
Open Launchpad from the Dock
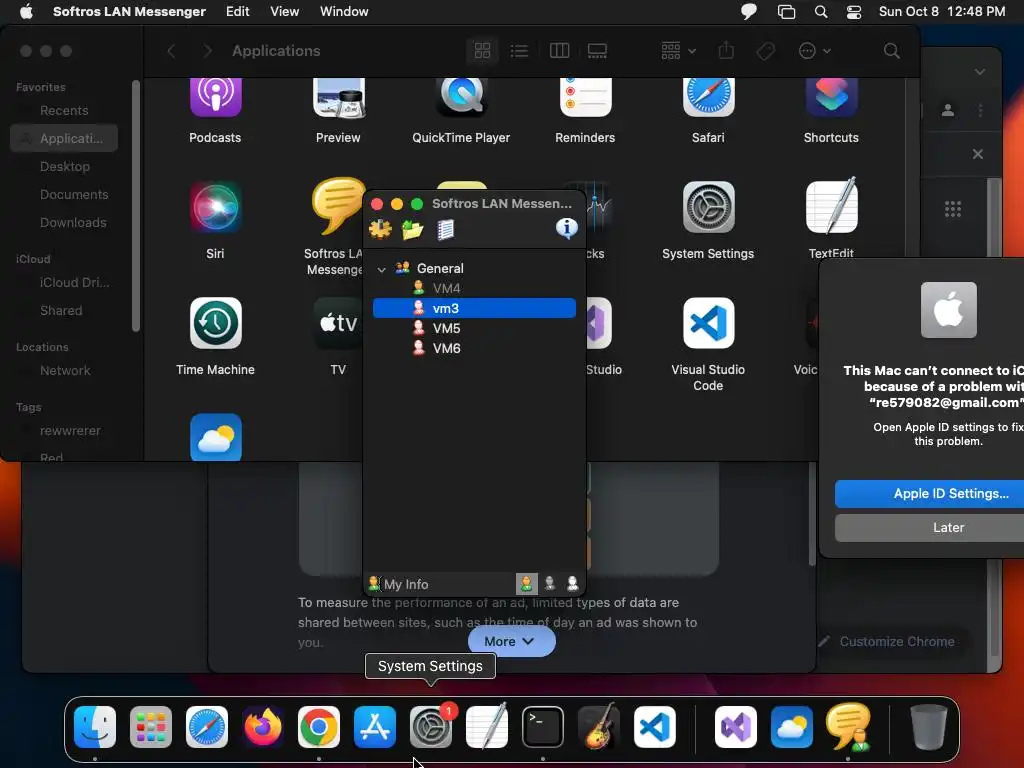(151, 726)
